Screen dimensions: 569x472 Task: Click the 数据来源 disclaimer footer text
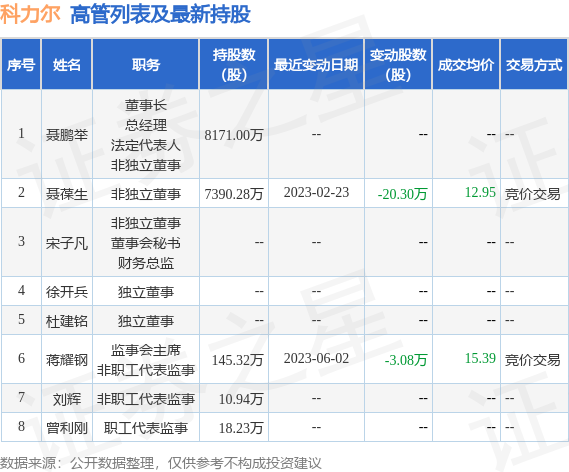[161, 463]
